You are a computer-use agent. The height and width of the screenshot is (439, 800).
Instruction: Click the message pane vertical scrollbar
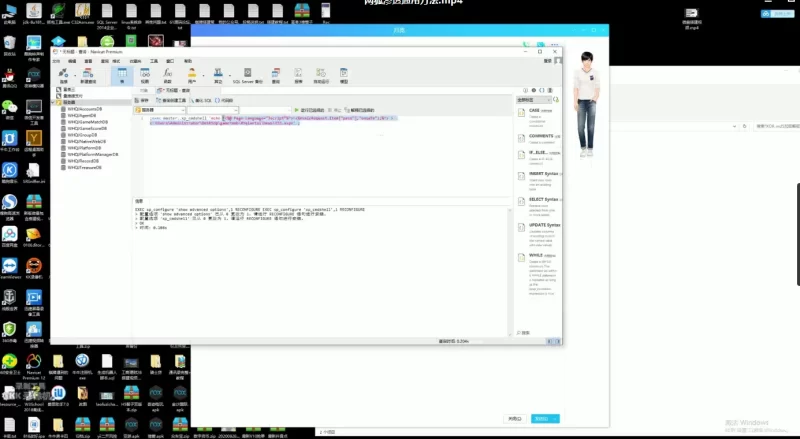point(510,271)
